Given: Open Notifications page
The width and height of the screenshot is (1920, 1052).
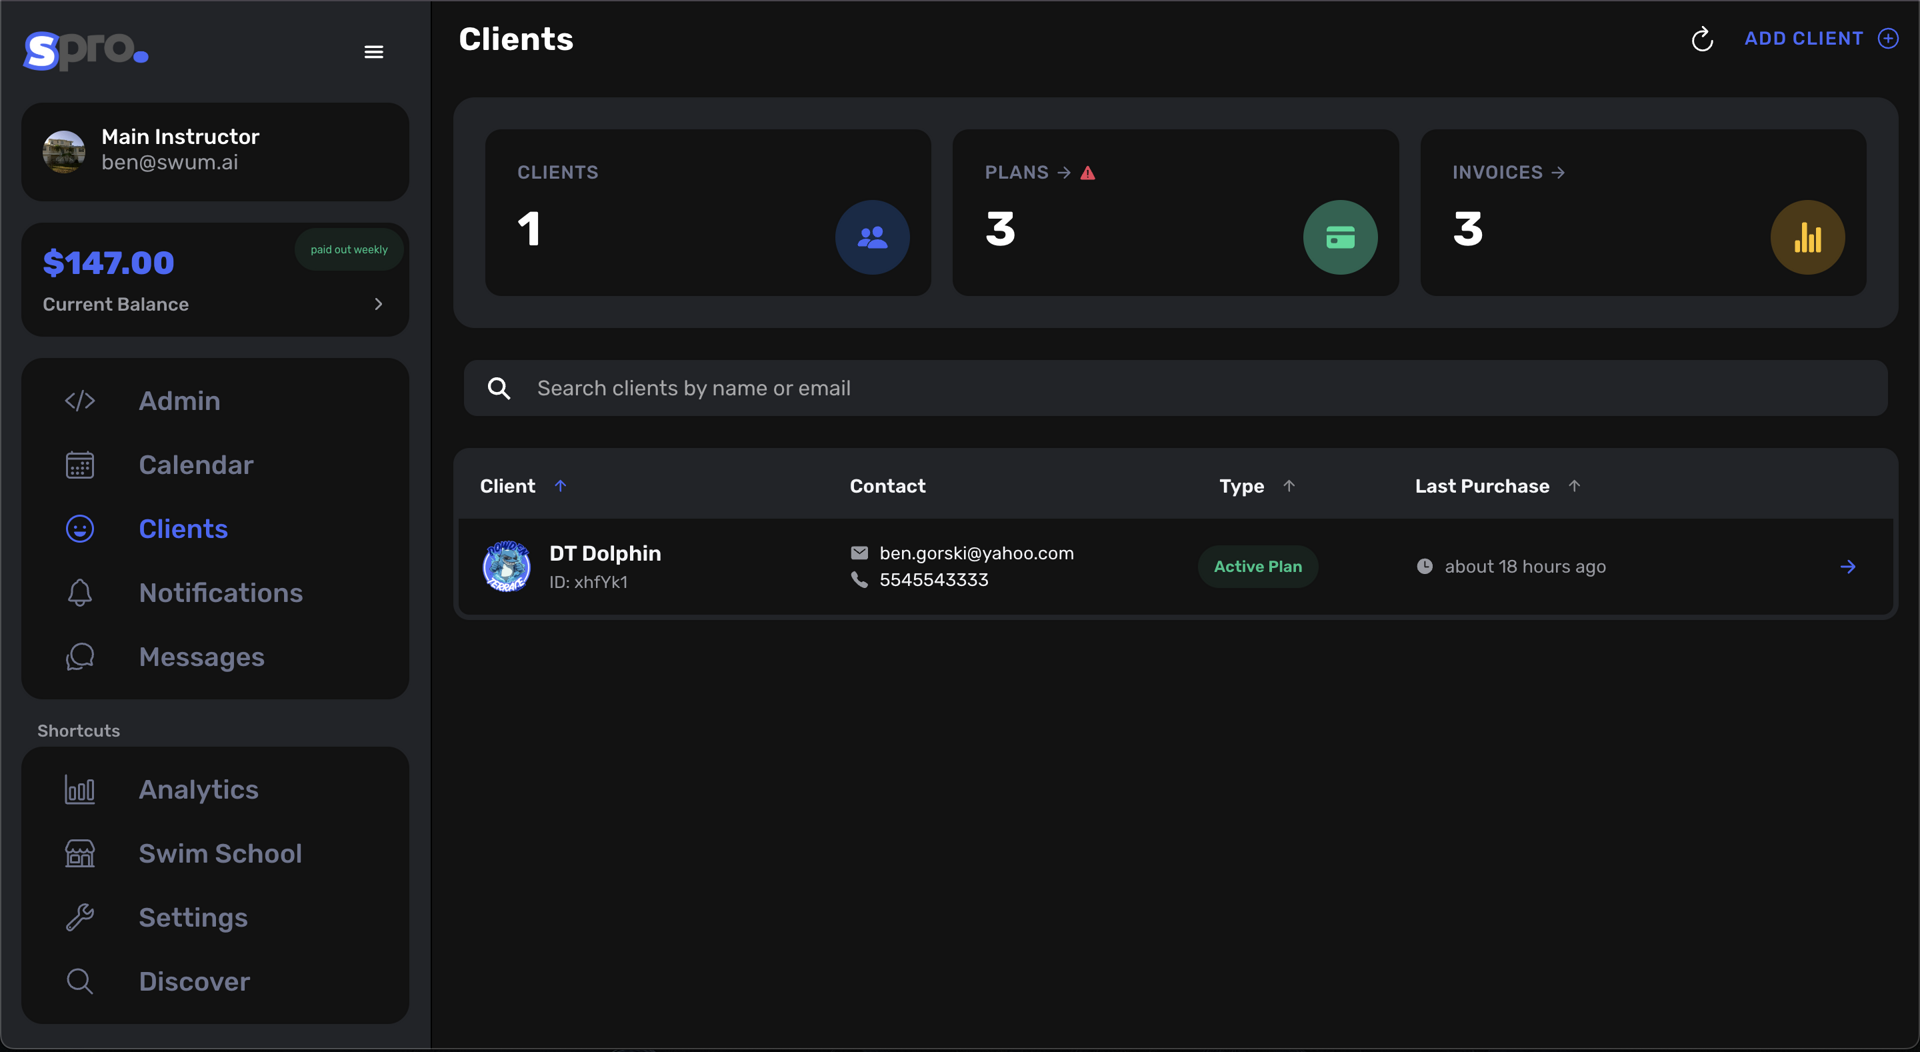Looking at the screenshot, I should (x=221, y=593).
